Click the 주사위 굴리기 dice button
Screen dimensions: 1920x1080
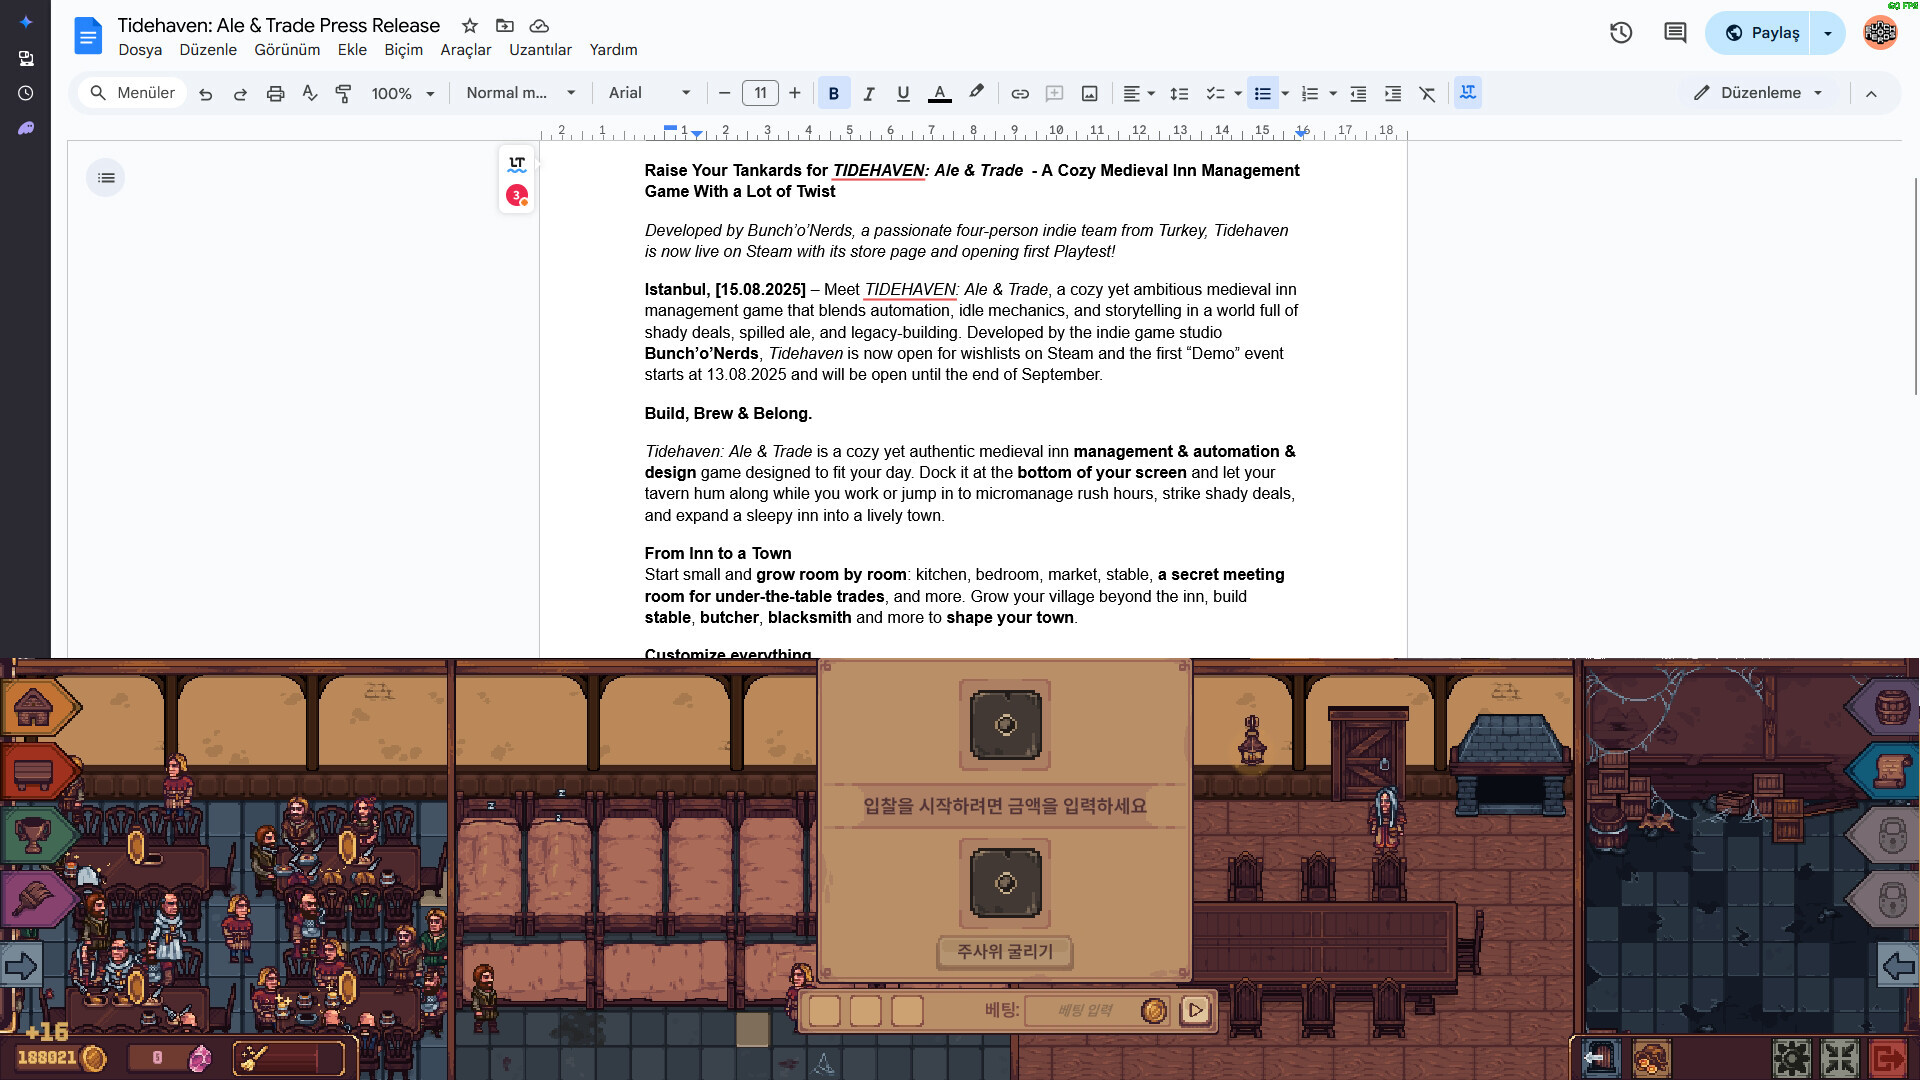tap(1004, 951)
